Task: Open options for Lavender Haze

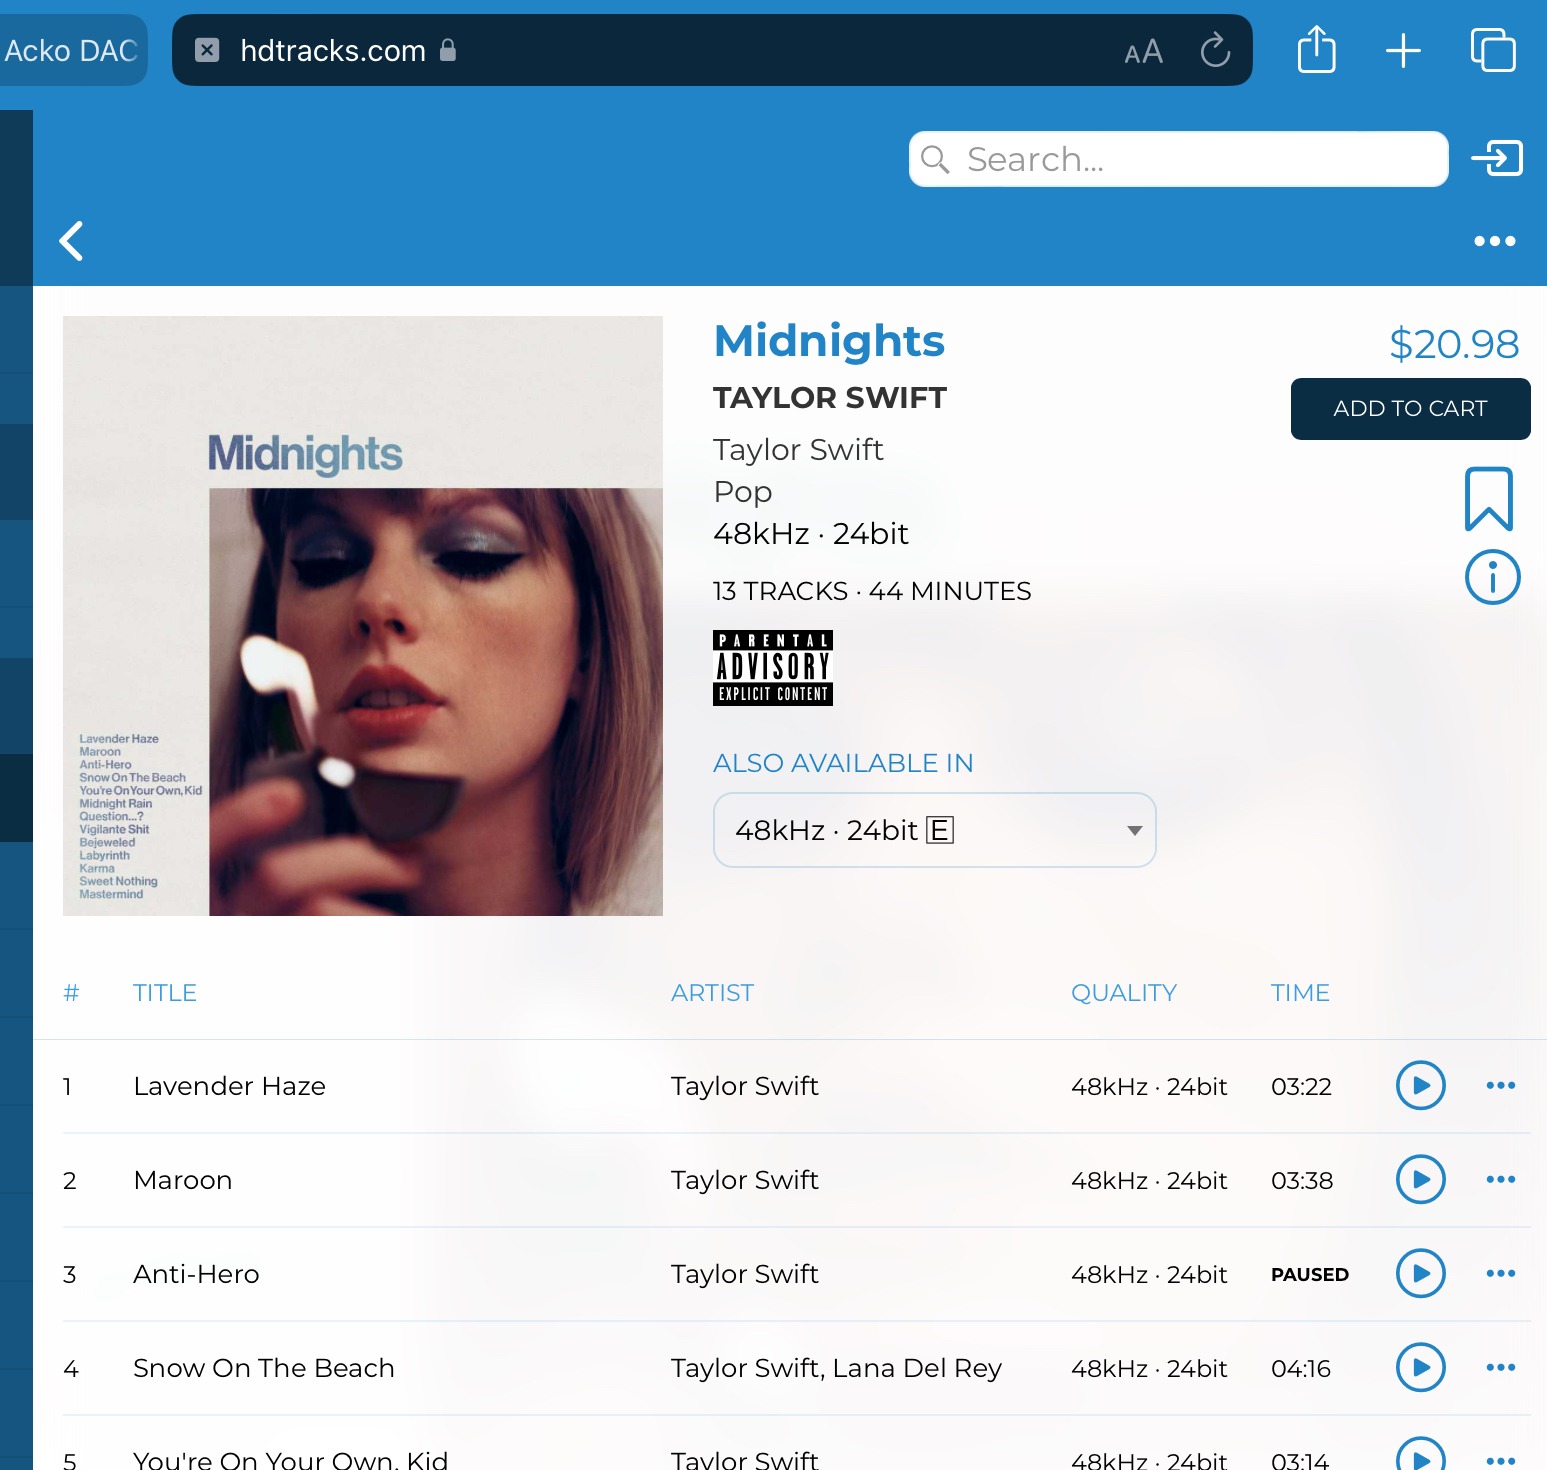Action: 1500,1085
